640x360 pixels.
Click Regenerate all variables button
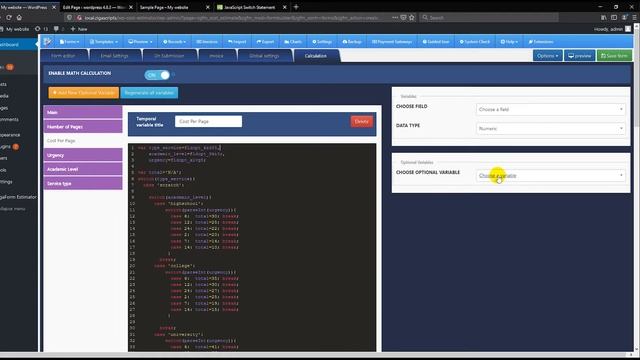tap(149, 93)
